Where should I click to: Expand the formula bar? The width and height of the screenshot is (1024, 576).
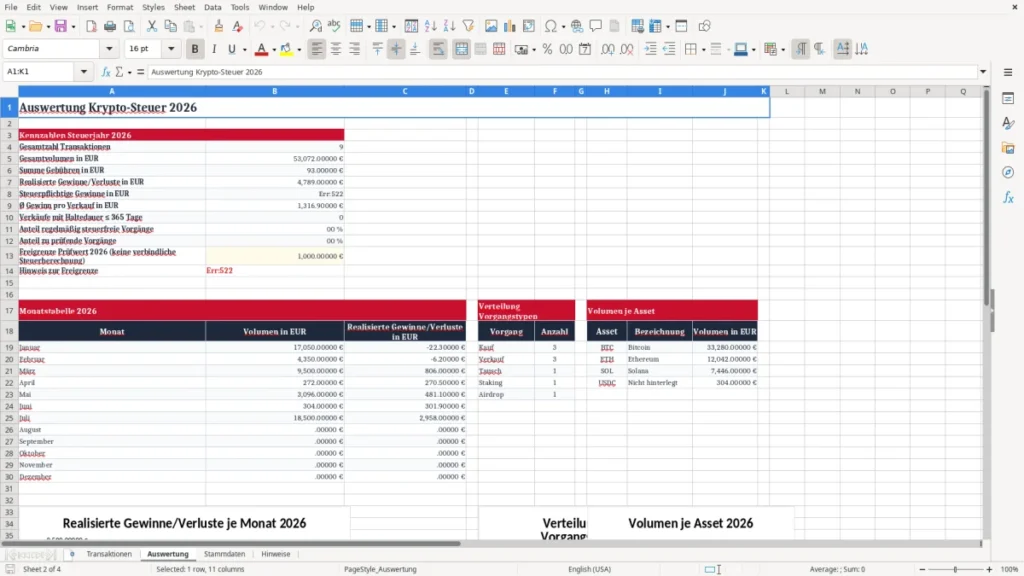(983, 72)
